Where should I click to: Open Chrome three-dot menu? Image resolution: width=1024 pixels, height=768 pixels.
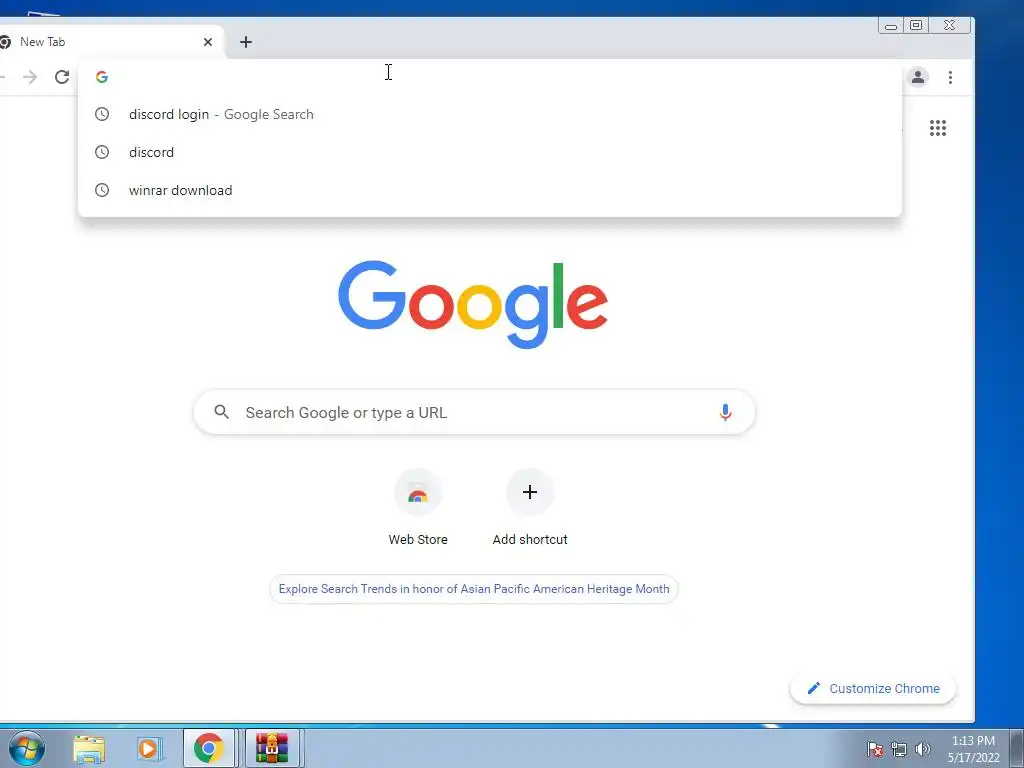(x=950, y=77)
